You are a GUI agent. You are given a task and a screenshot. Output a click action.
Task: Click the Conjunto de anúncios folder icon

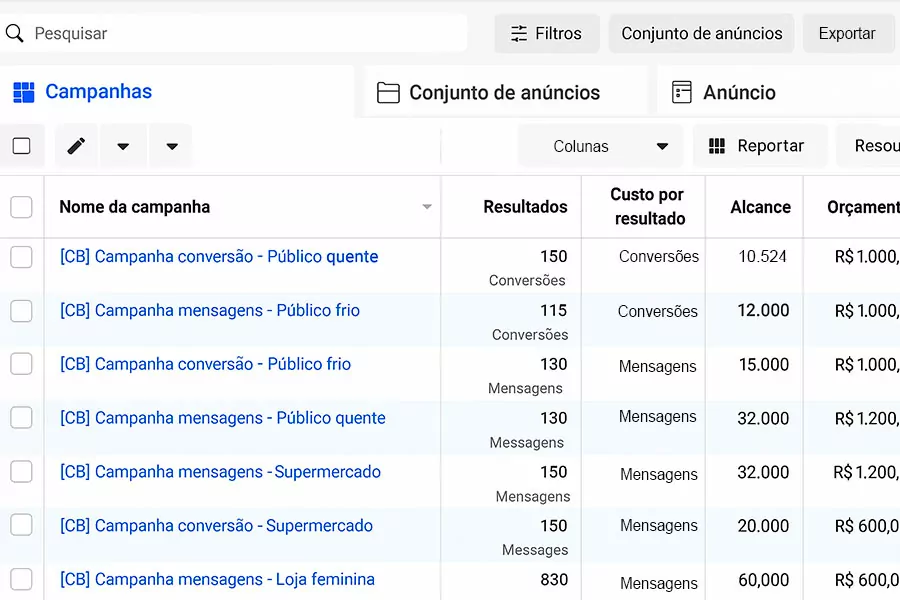point(388,92)
